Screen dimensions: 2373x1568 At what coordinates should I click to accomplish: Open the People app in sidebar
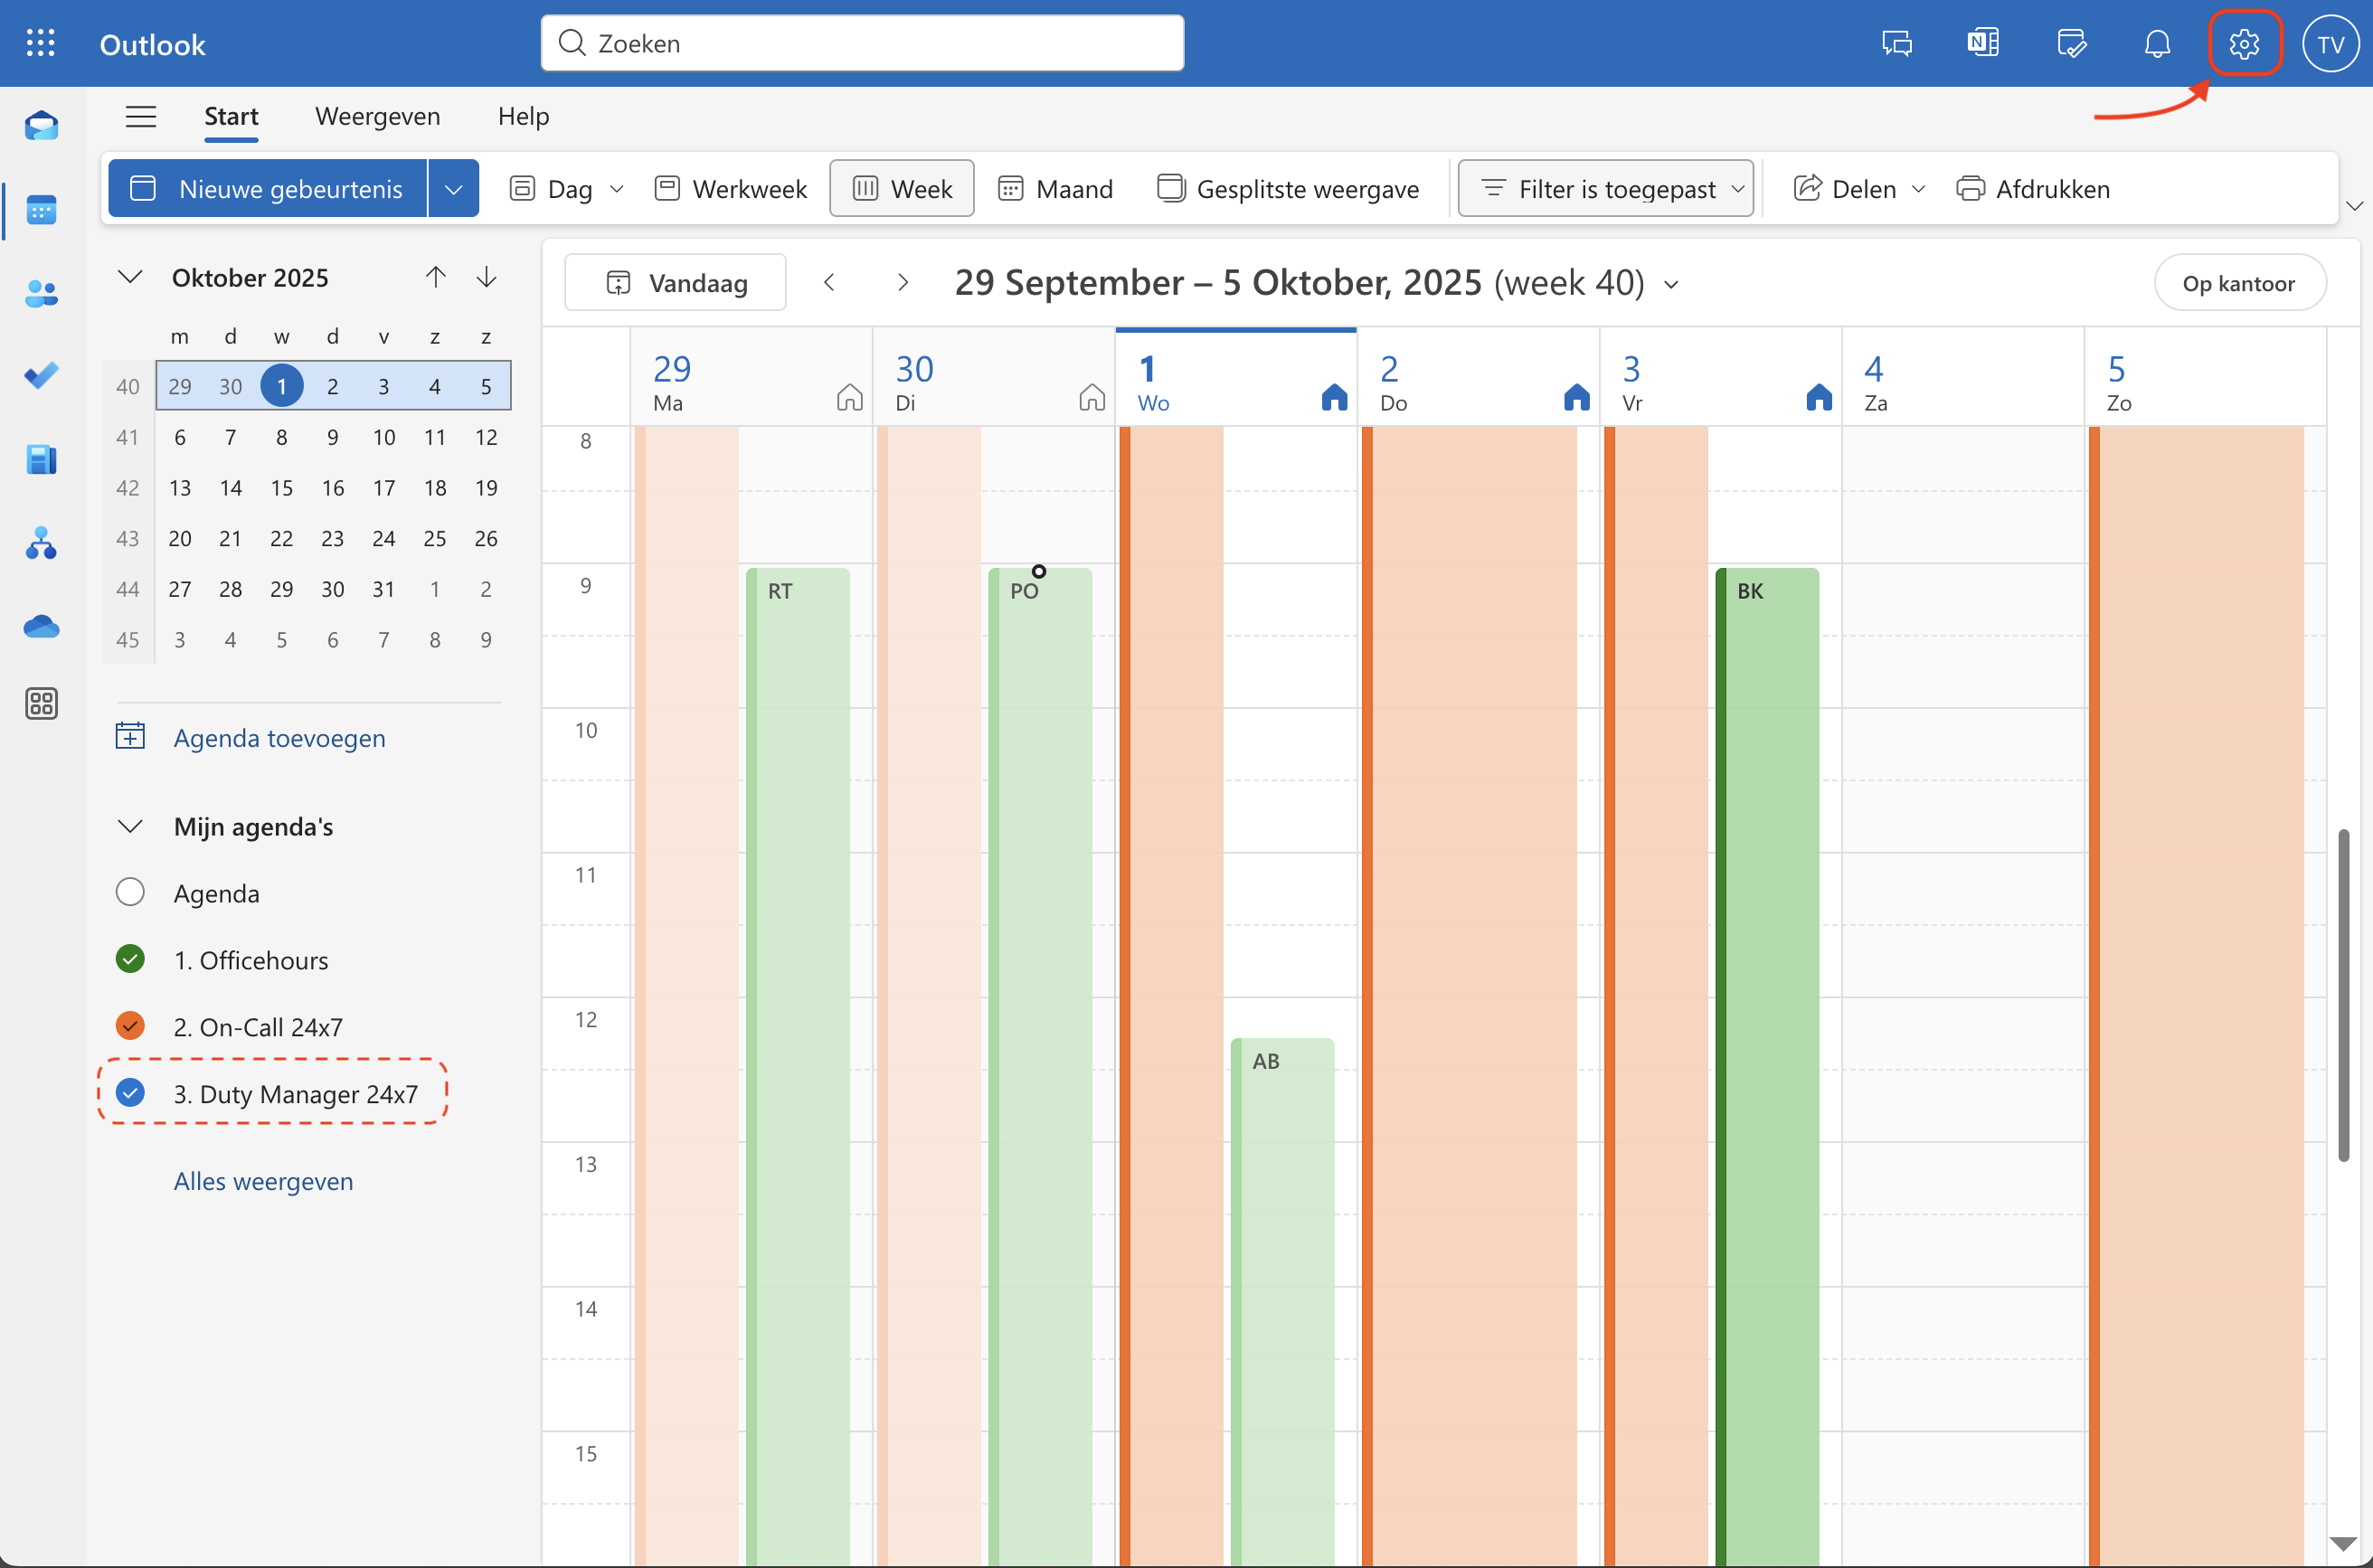click(41, 293)
